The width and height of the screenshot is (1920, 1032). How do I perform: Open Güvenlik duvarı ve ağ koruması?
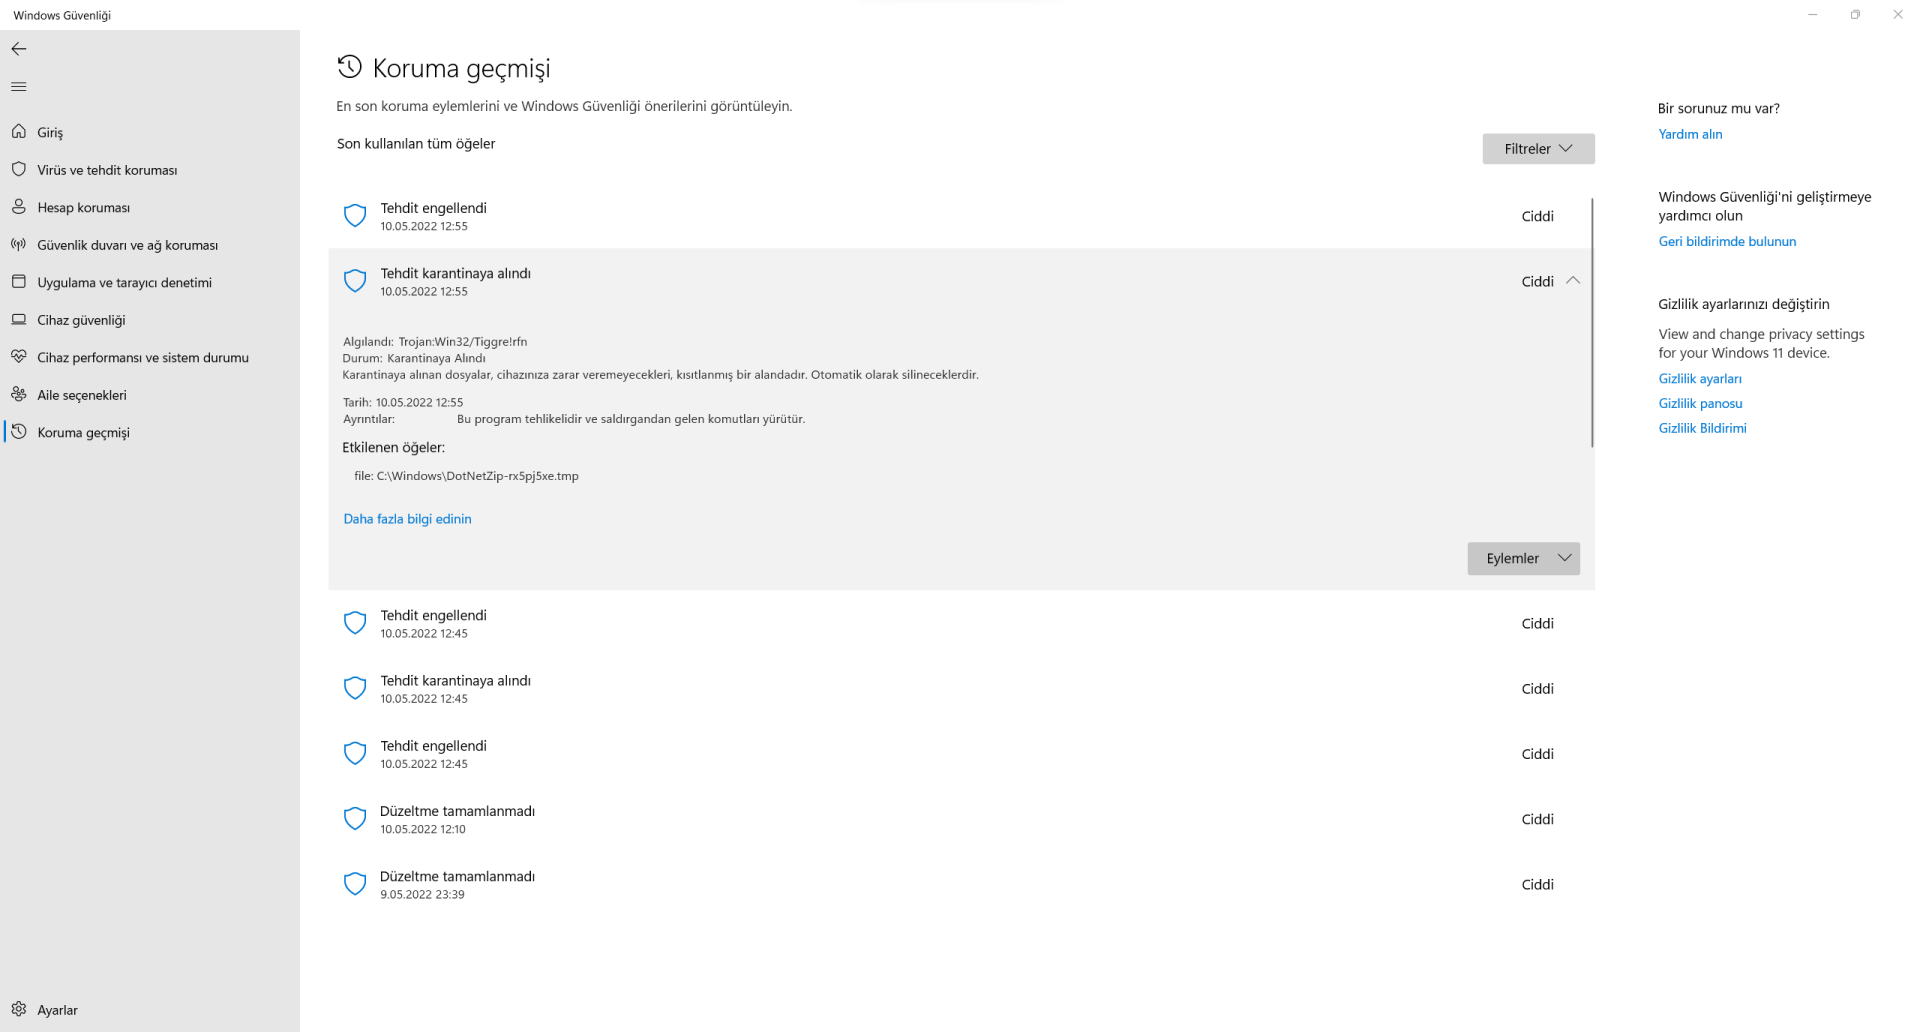pos(150,245)
